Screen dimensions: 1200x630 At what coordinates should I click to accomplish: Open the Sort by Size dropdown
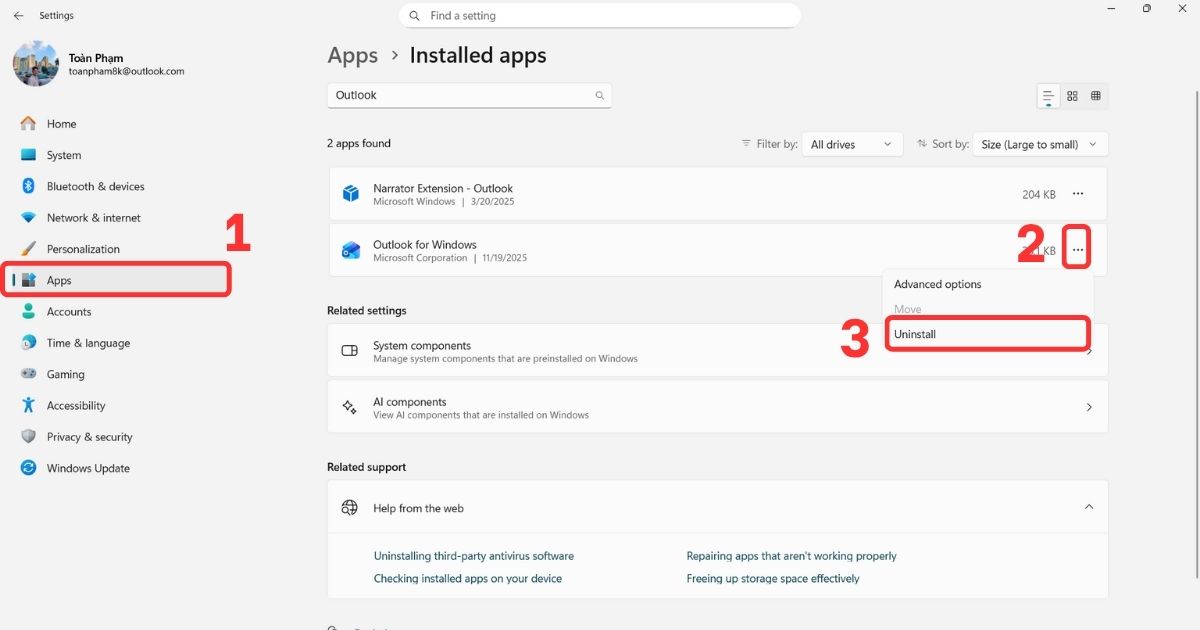coord(1039,145)
